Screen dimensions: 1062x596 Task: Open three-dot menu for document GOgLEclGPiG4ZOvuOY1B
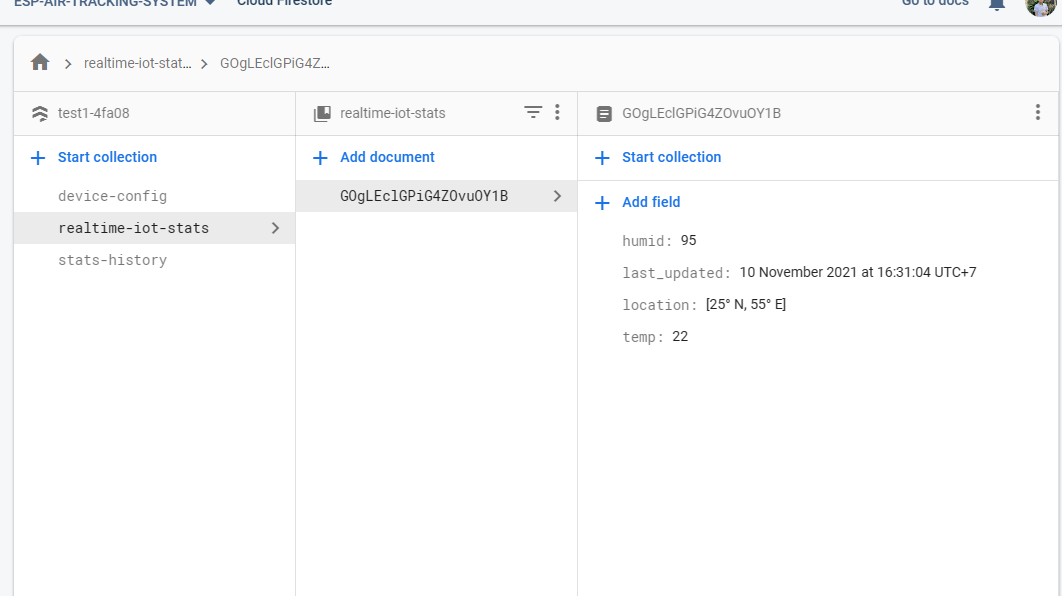1038,113
